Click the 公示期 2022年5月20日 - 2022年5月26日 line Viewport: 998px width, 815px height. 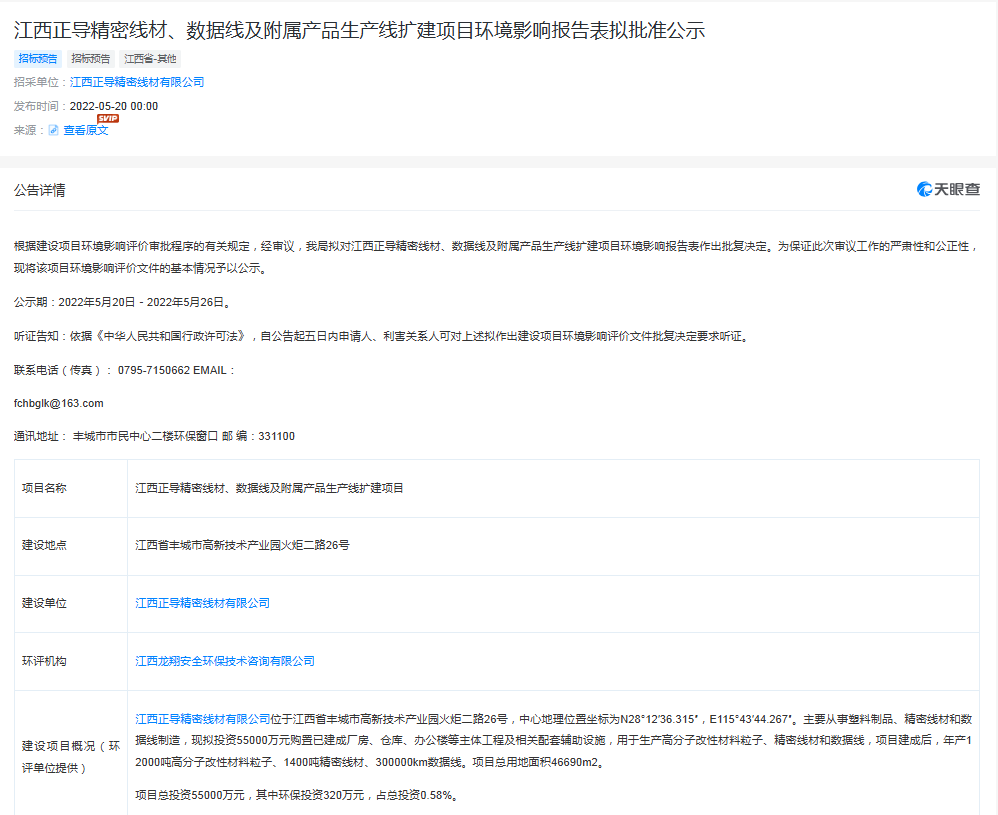point(124,302)
